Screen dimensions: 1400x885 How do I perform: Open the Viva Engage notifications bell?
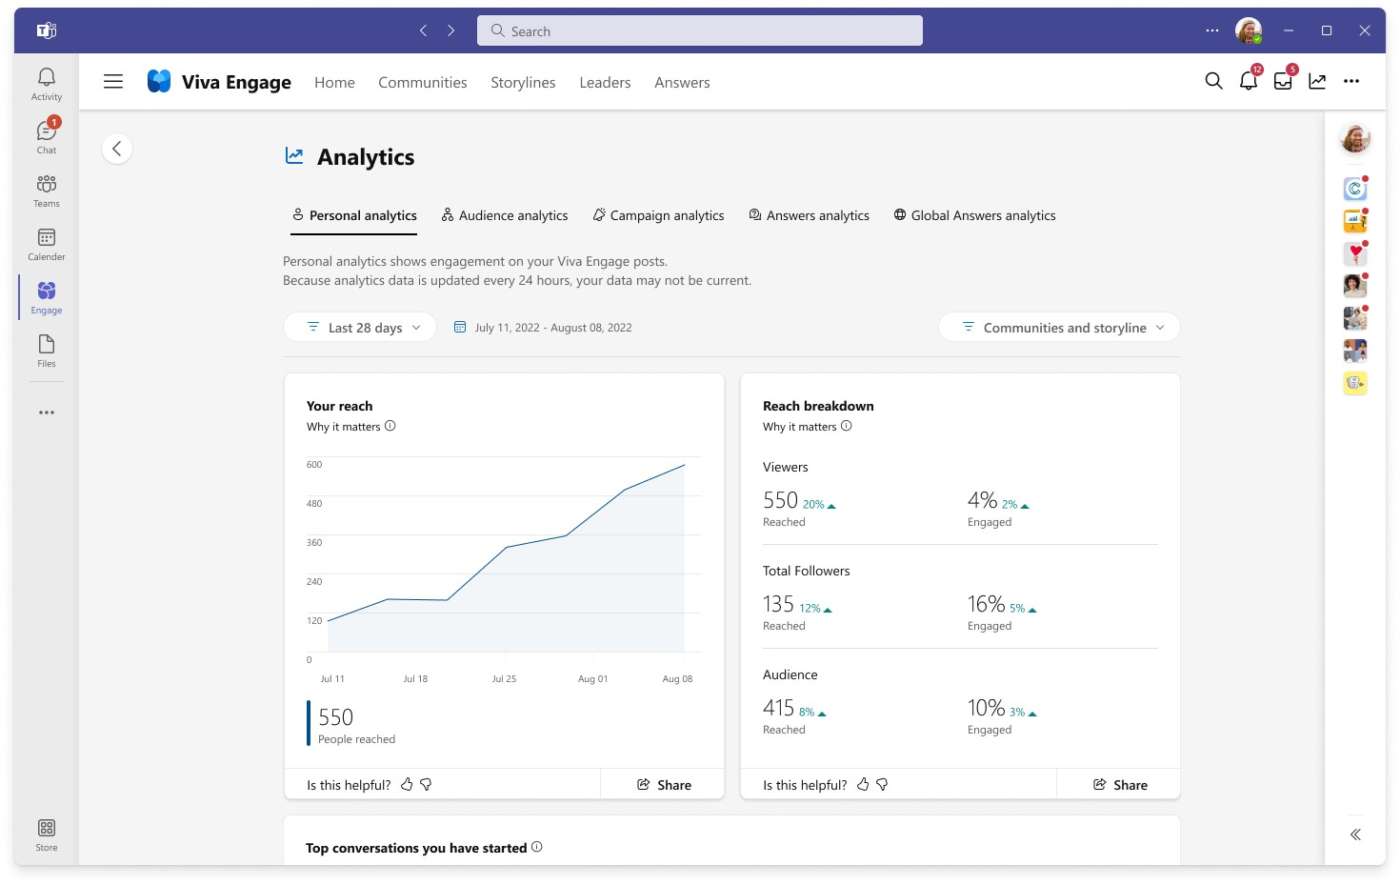[1248, 81]
